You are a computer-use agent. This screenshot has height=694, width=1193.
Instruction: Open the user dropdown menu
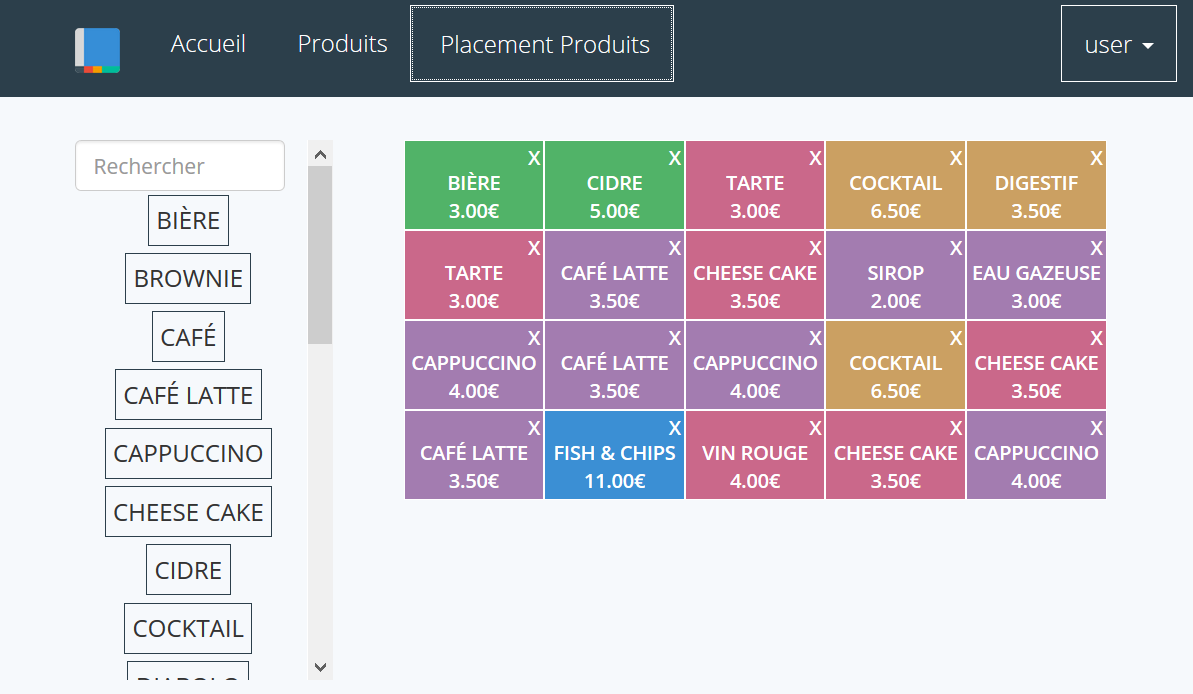pyautogui.click(x=1118, y=44)
